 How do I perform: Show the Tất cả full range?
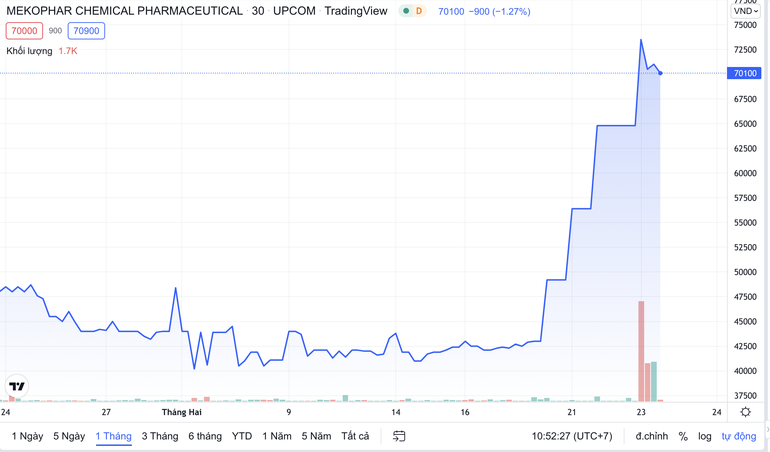[x=355, y=436]
